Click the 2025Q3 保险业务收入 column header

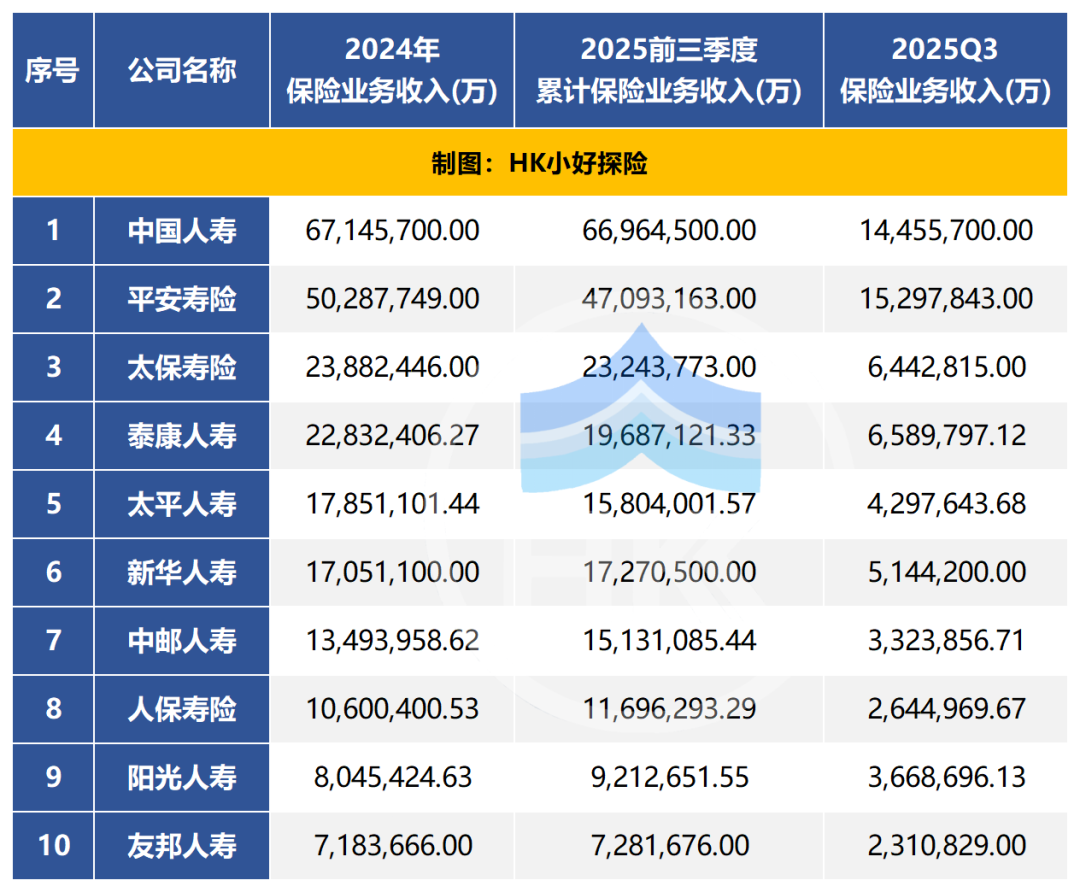tap(945, 71)
